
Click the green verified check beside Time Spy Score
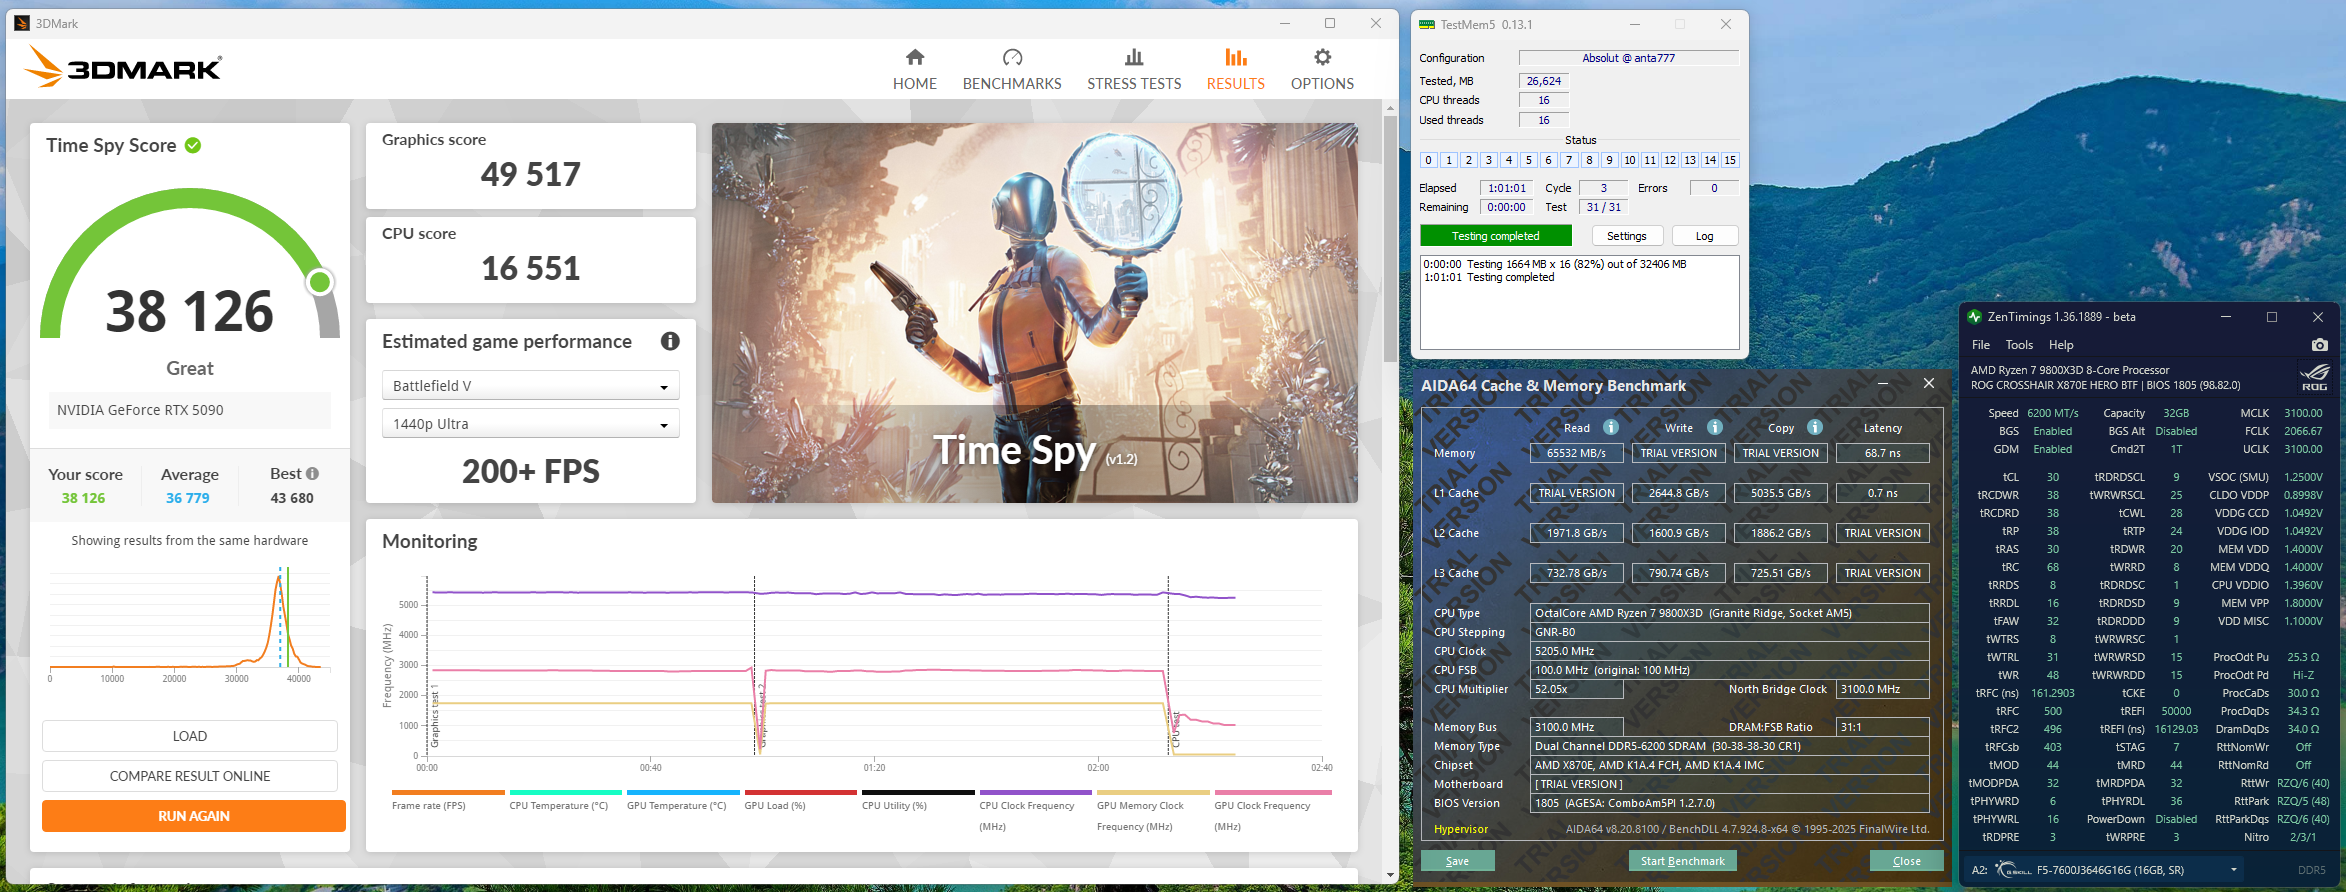(193, 145)
